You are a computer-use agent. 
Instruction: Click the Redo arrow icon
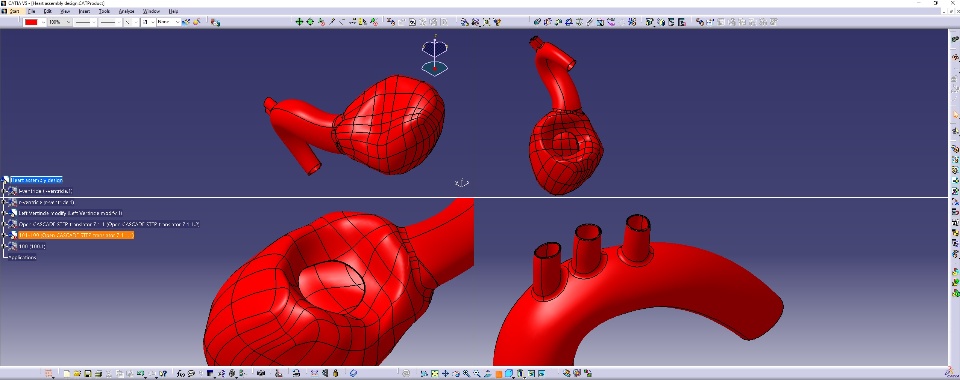point(152,374)
